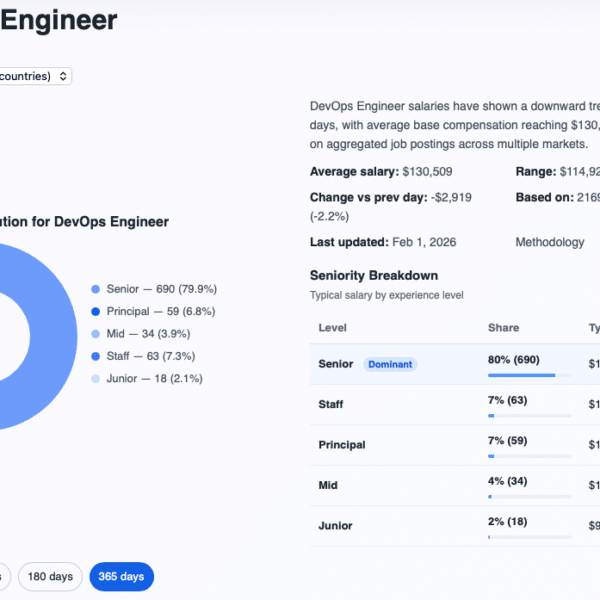Click the Junior legend color dot
The image size is (600, 600).
(x=96, y=378)
